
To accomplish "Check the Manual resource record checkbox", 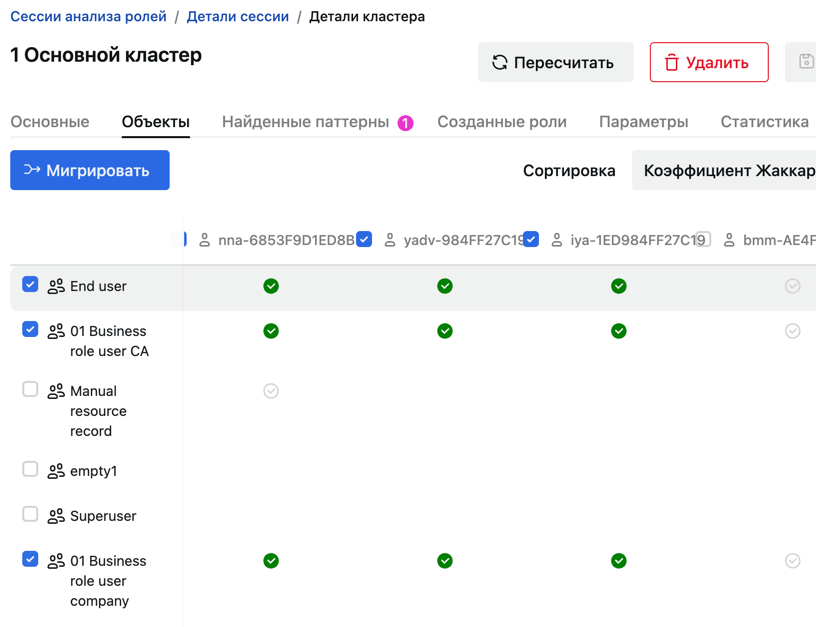I will (30, 389).
